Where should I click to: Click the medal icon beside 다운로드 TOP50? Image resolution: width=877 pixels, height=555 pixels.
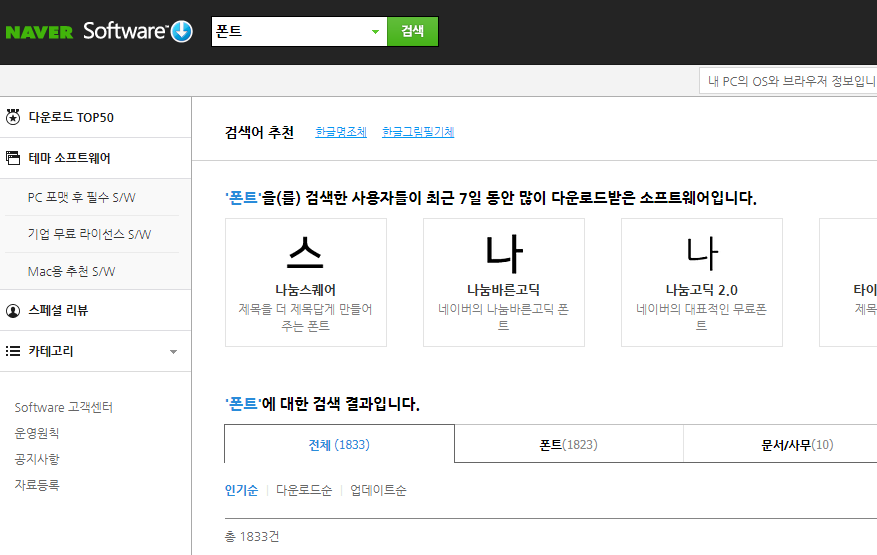pyautogui.click(x=13, y=117)
